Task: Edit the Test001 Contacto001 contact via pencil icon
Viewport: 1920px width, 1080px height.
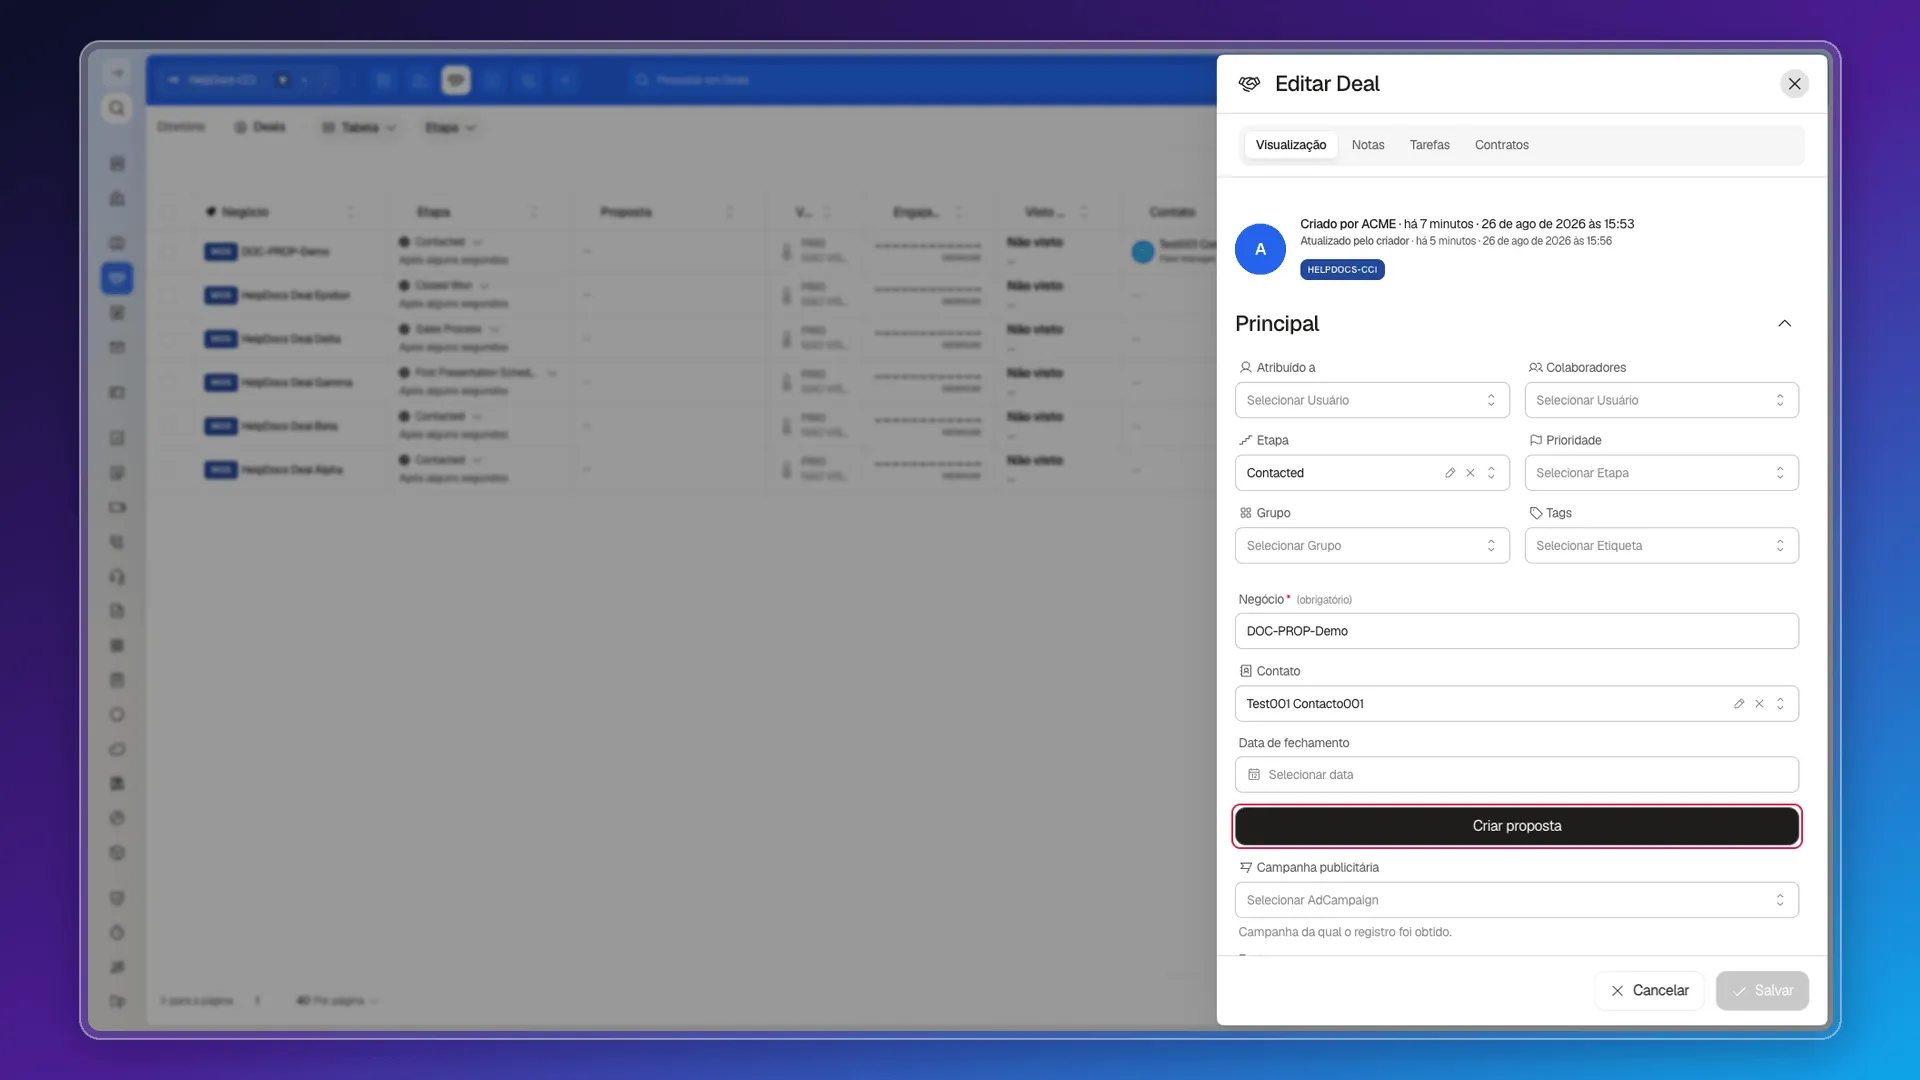Action: click(x=1739, y=704)
